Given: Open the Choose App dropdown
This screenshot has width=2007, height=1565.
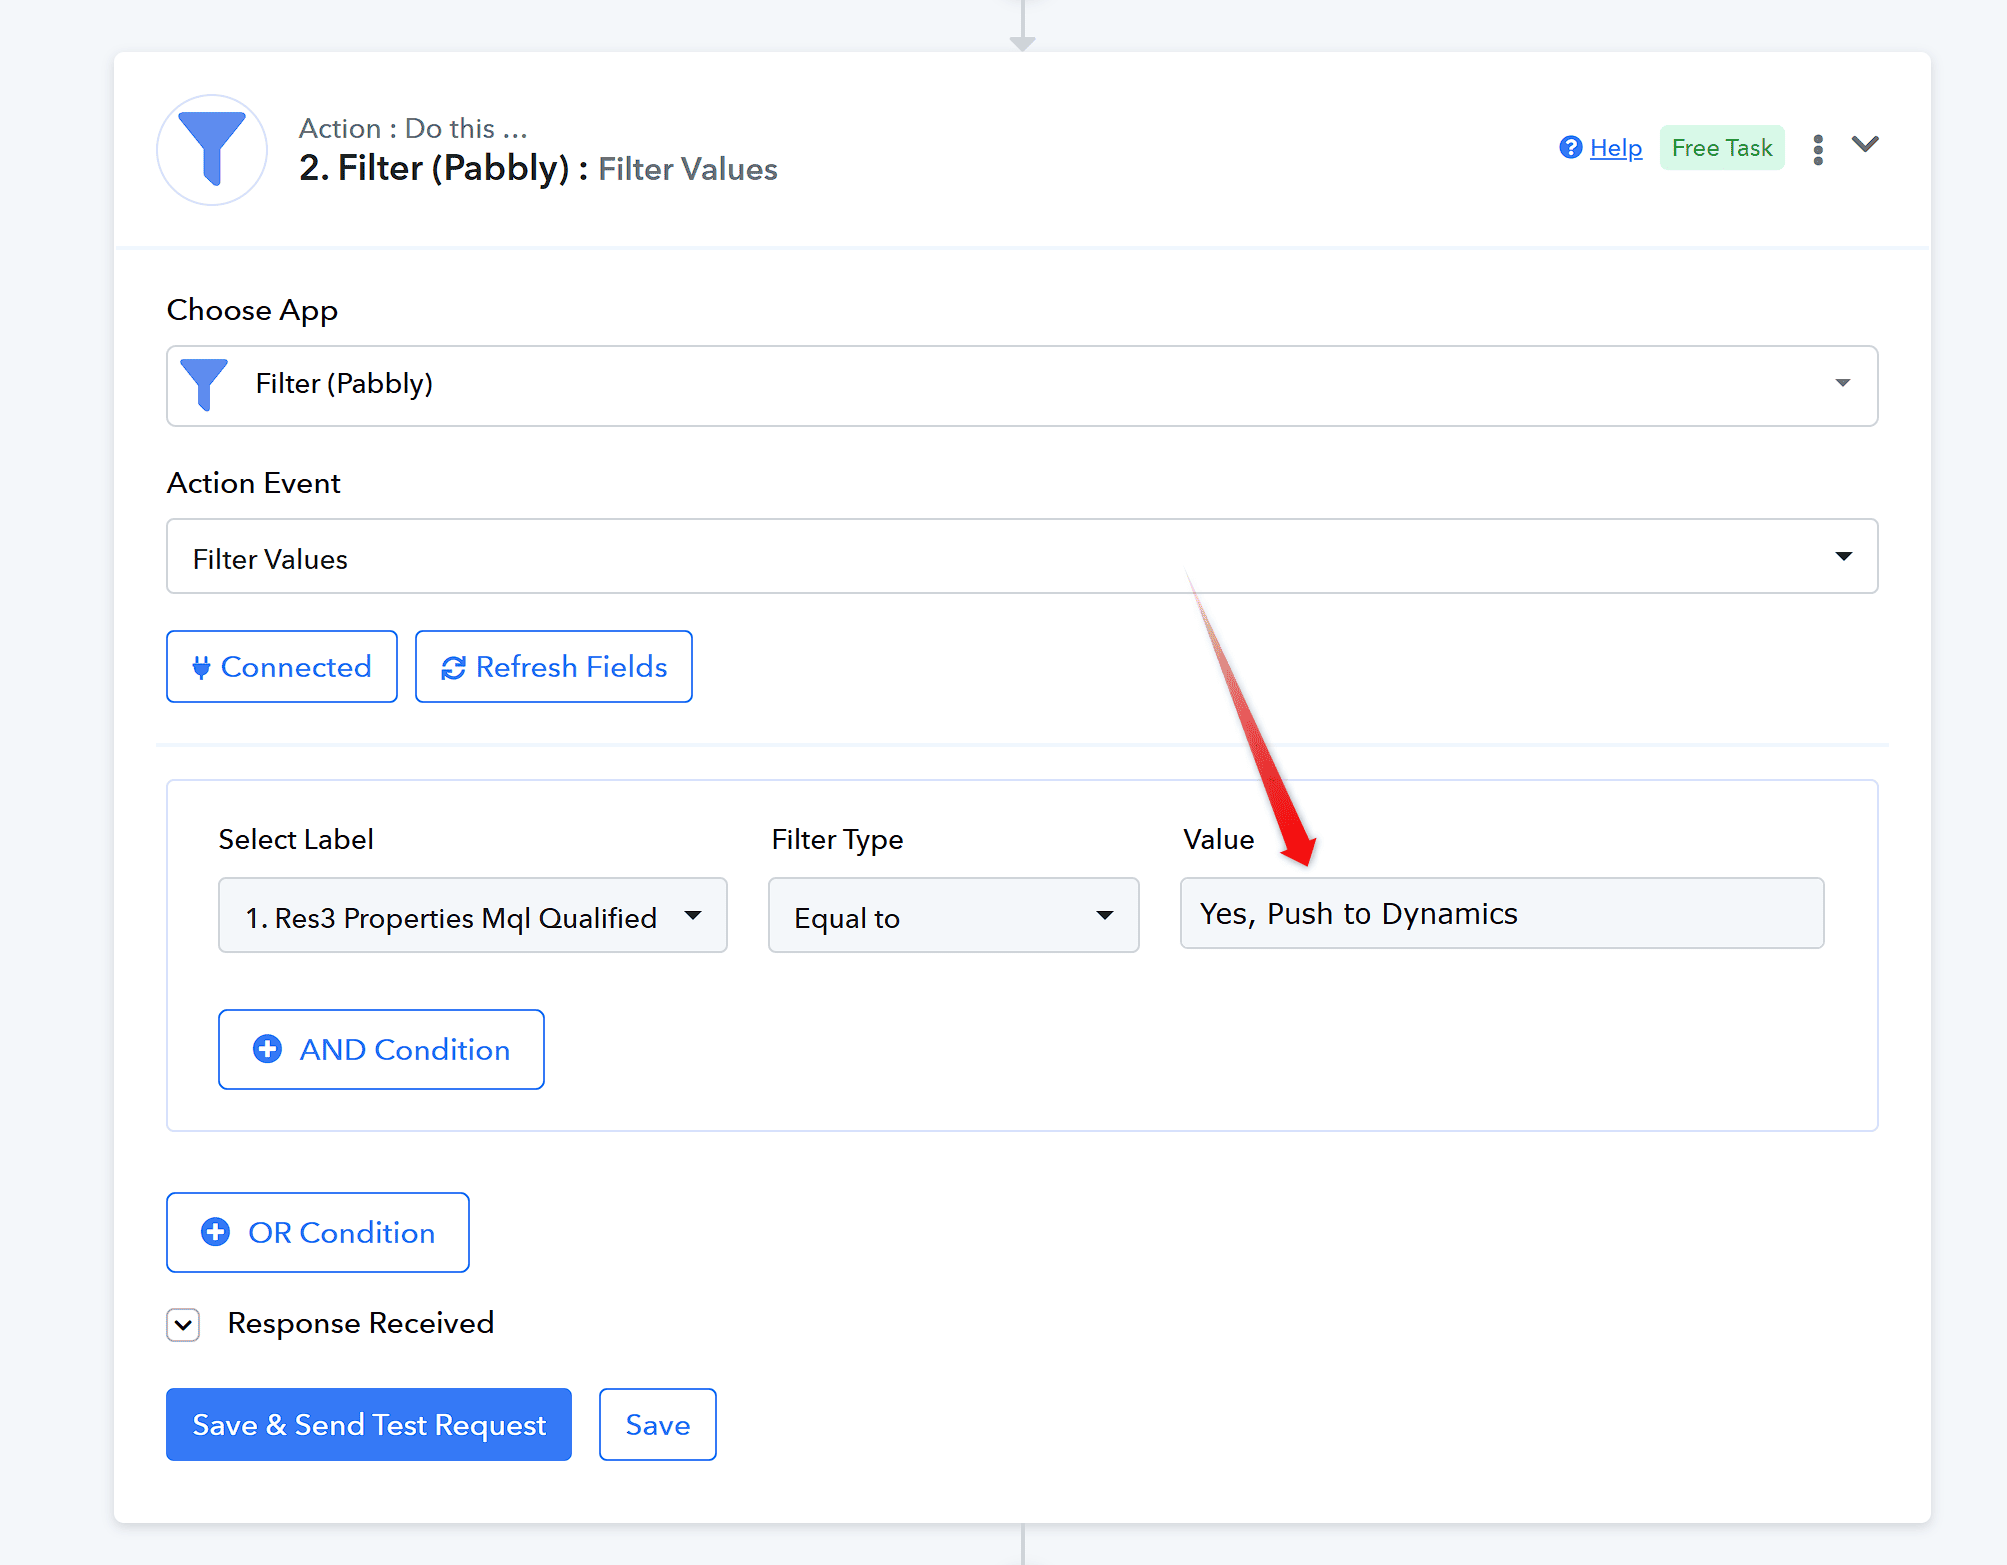Looking at the screenshot, I should 1022,385.
